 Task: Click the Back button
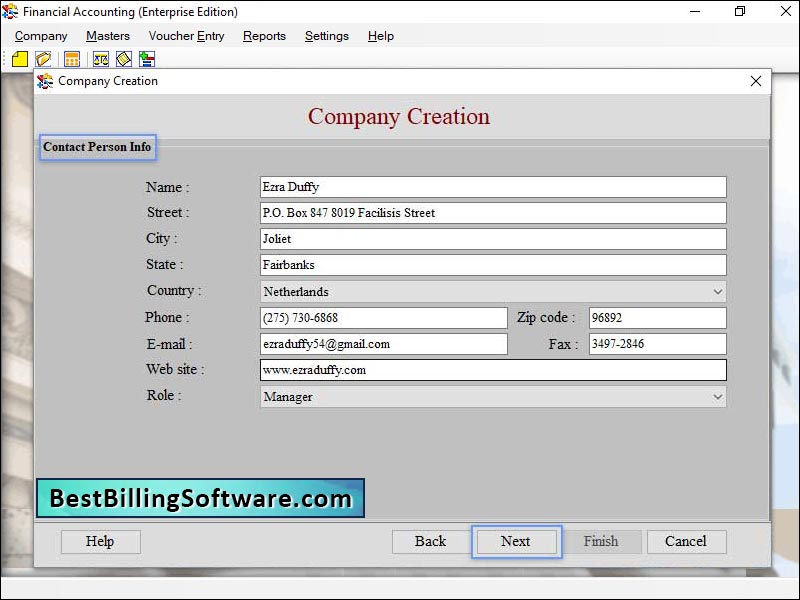coord(430,541)
